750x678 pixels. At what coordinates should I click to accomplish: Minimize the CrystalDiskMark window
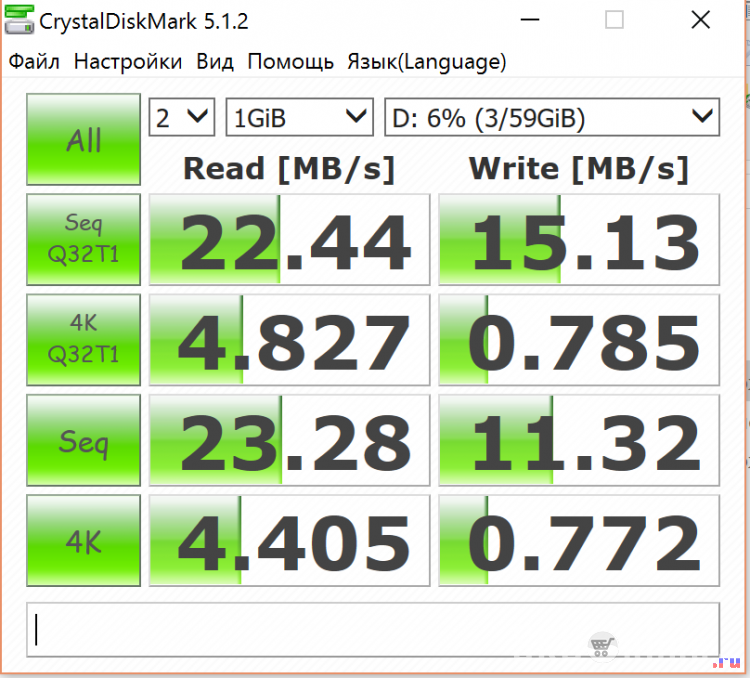(x=530, y=20)
